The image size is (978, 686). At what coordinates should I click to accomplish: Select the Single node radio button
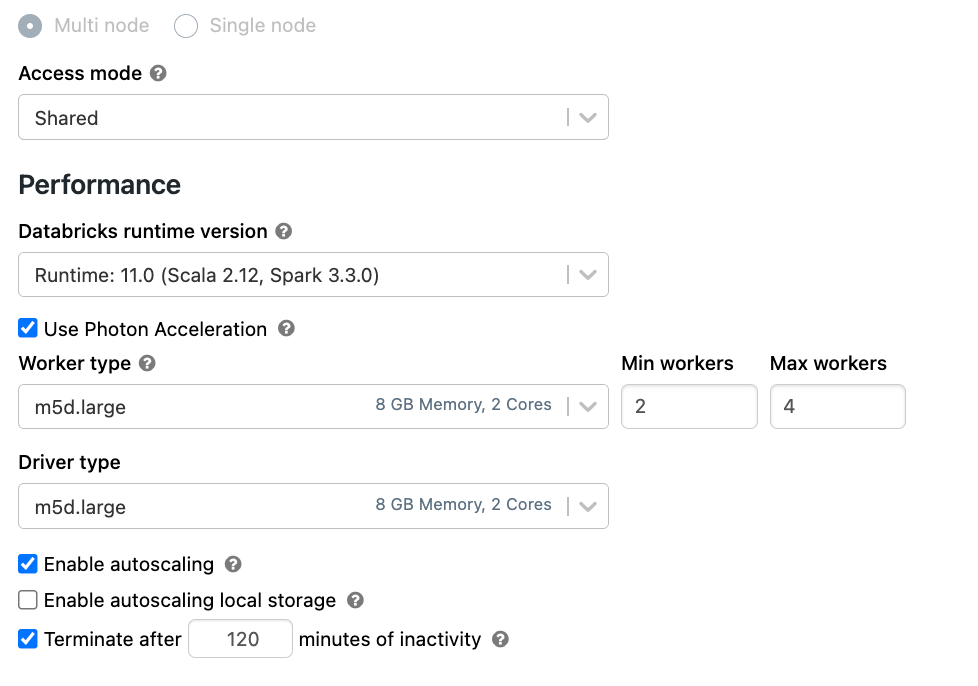pos(186,26)
